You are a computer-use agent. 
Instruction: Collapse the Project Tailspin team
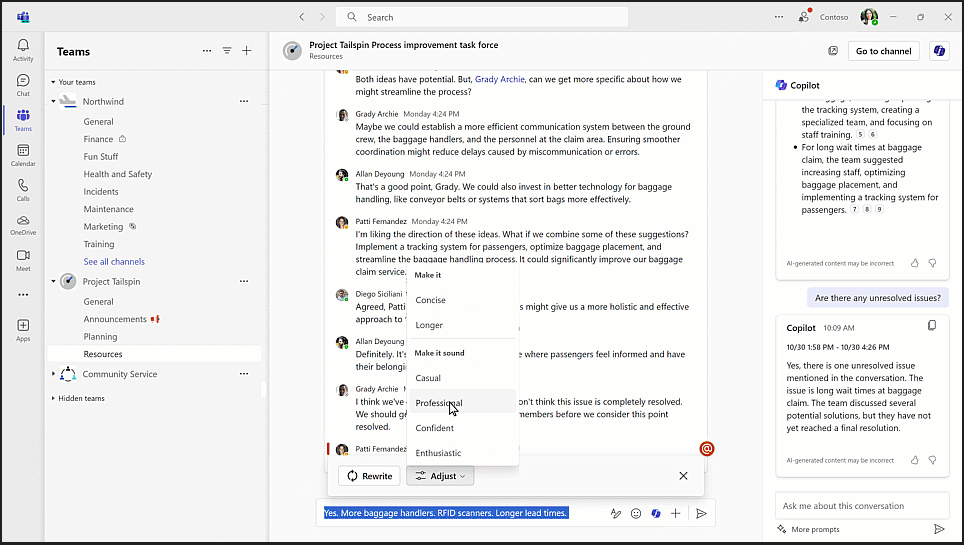click(x=53, y=282)
